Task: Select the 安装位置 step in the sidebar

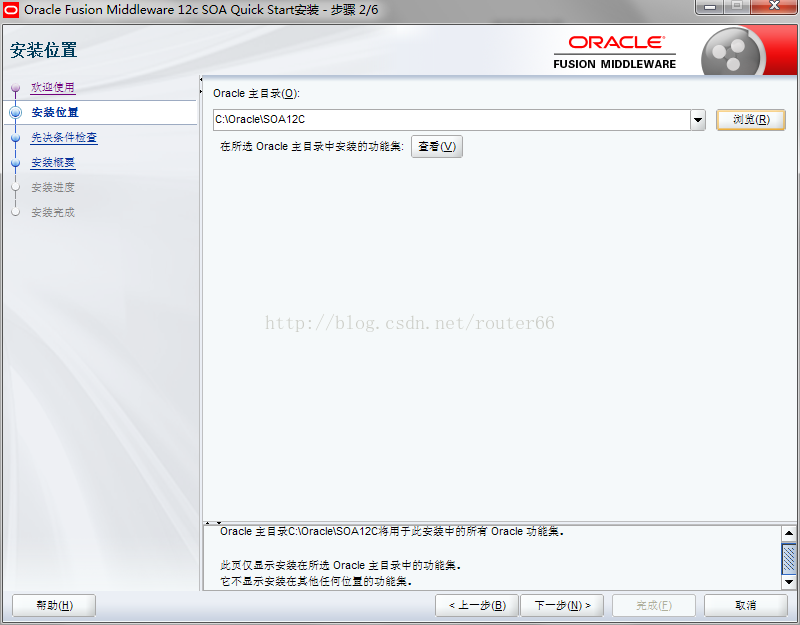Action: coord(55,112)
